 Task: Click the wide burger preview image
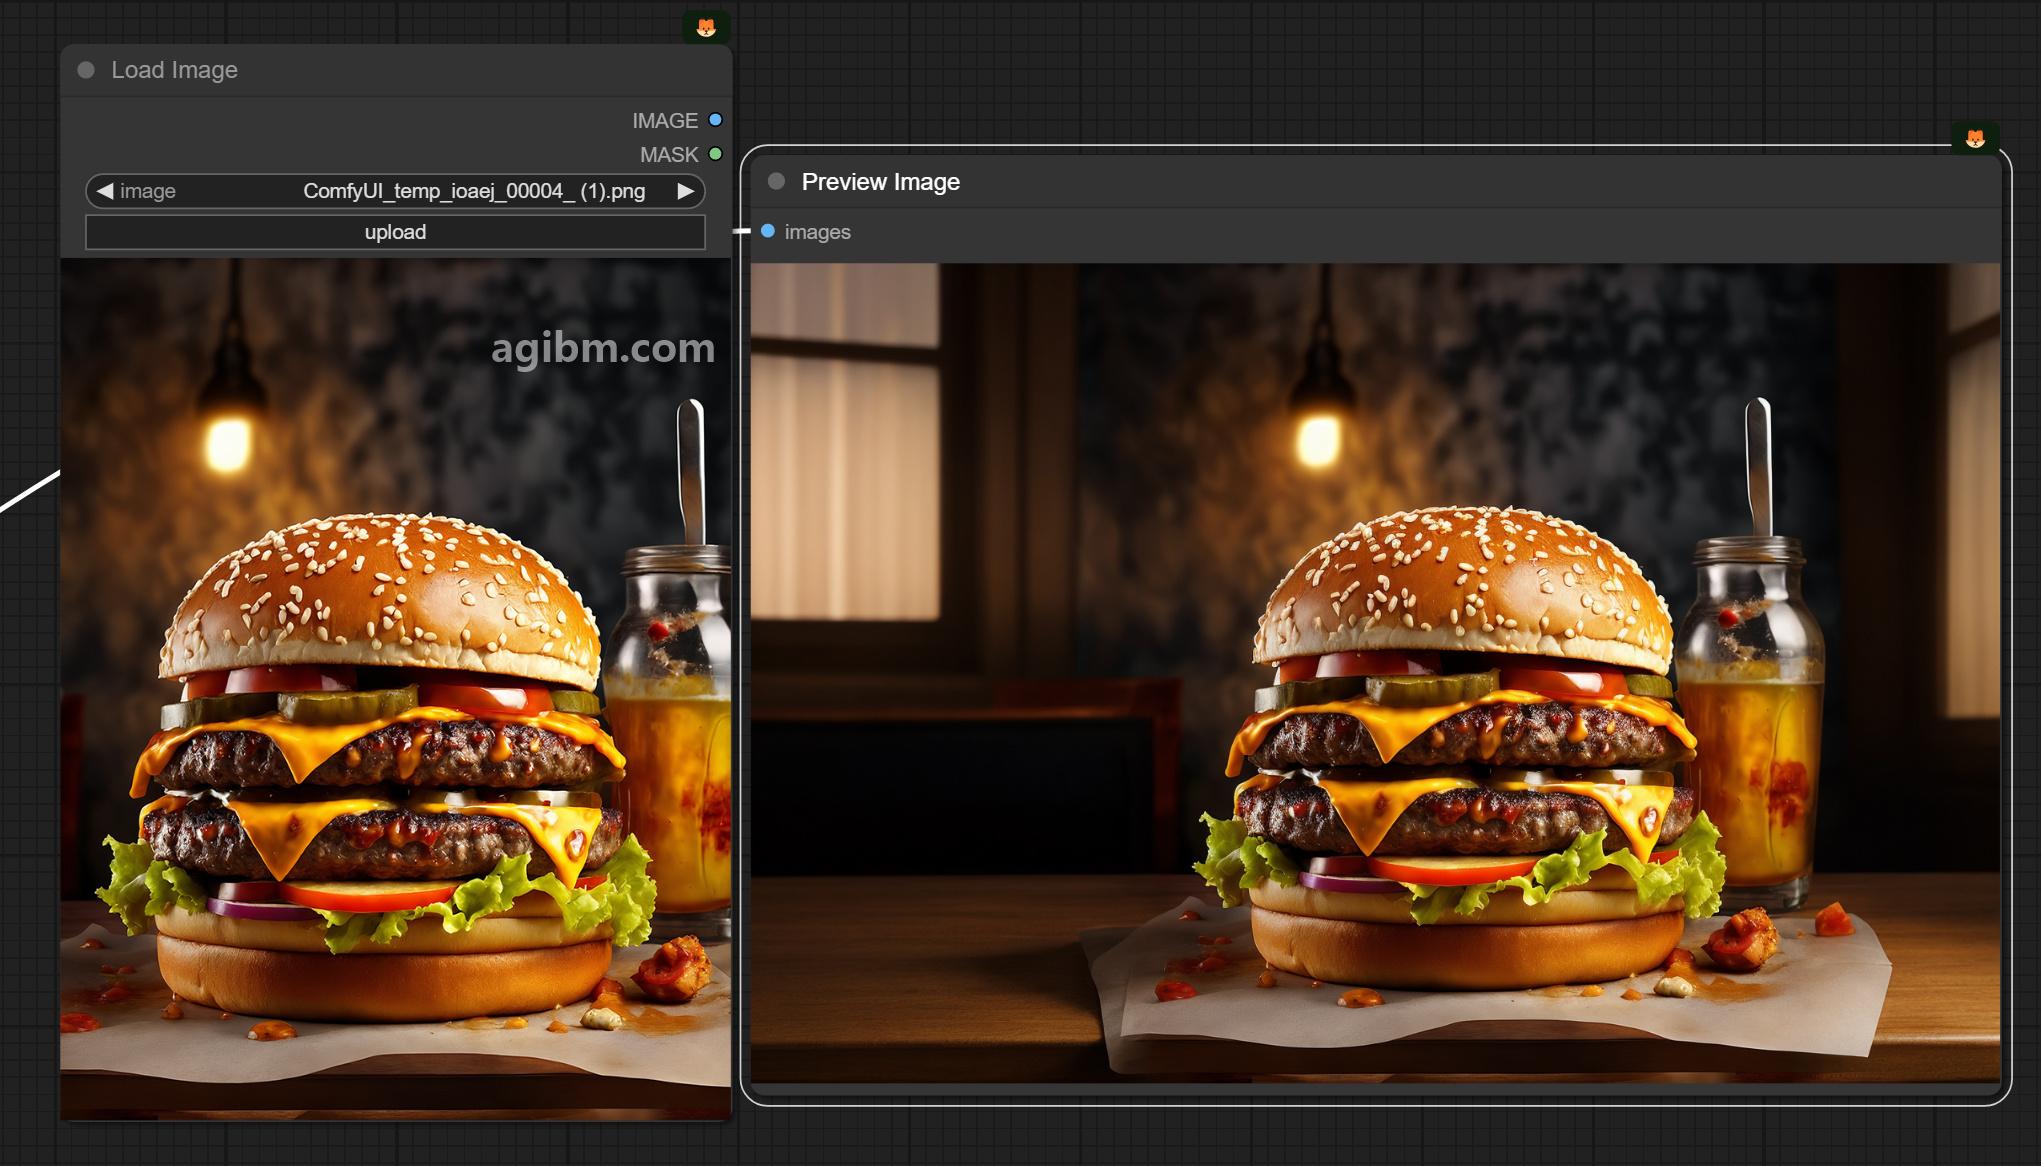click(x=1376, y=672)
